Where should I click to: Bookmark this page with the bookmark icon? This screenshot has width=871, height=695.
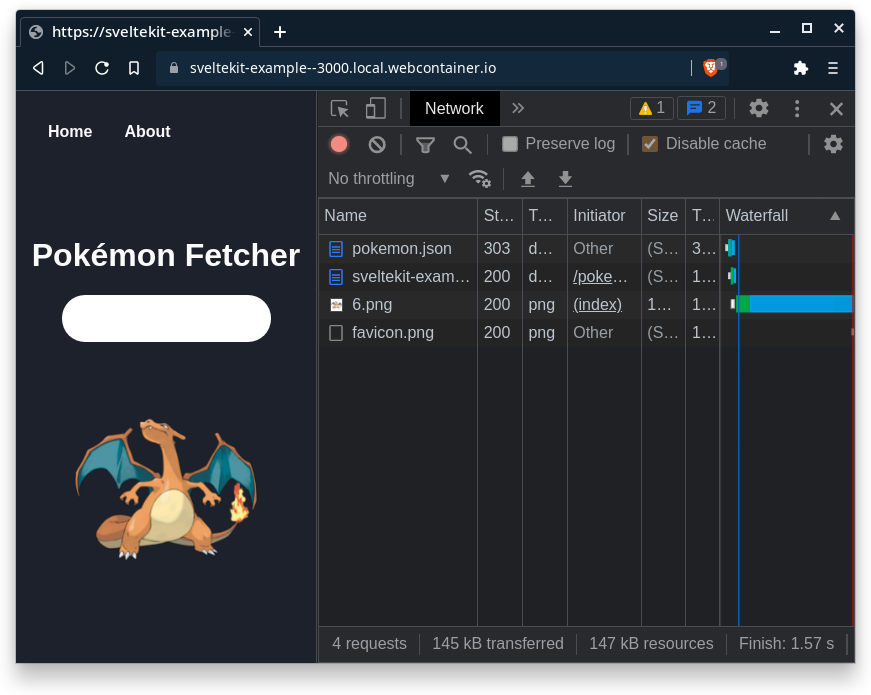(134, 68)
